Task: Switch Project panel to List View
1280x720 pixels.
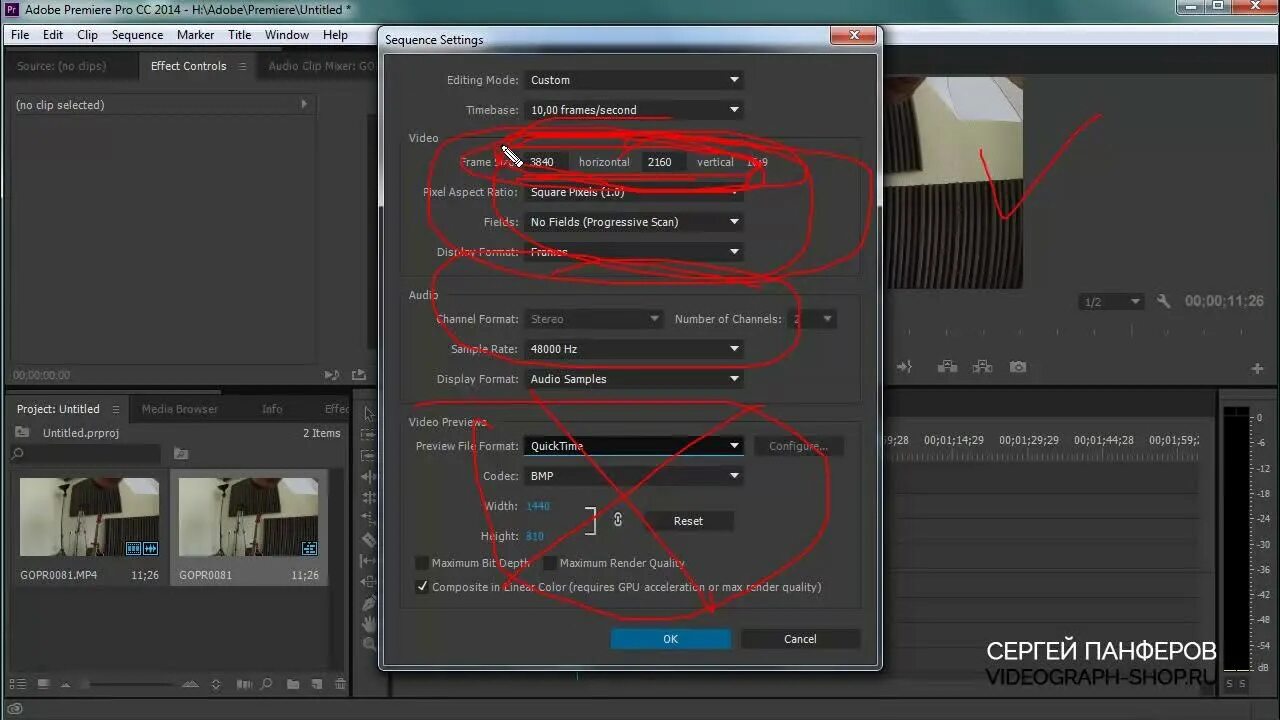Action: point(17,684)
